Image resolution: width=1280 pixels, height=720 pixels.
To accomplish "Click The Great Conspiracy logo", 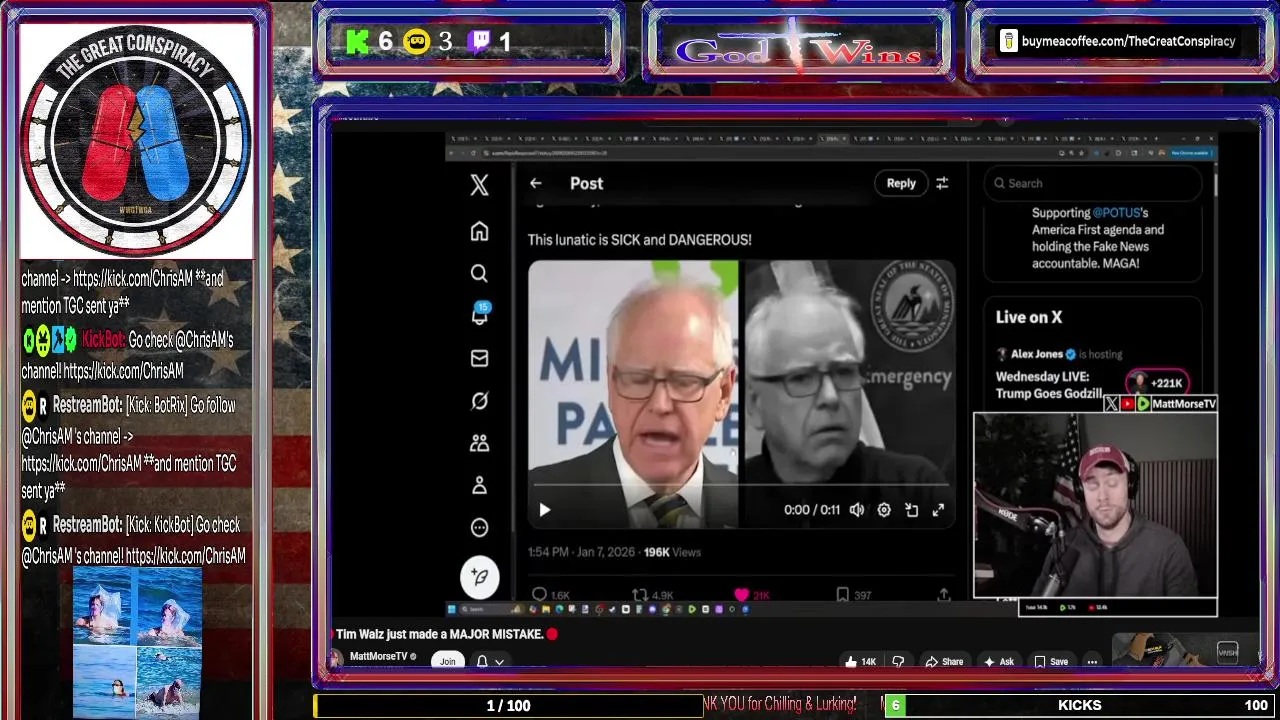I will [136, 140].
